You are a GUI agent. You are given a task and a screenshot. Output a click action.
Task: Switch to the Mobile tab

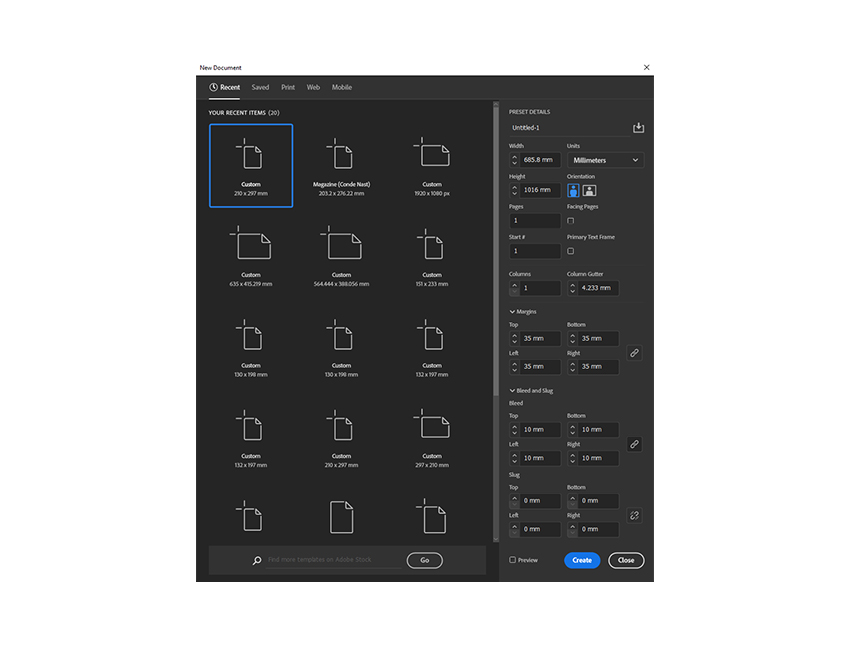342,87
